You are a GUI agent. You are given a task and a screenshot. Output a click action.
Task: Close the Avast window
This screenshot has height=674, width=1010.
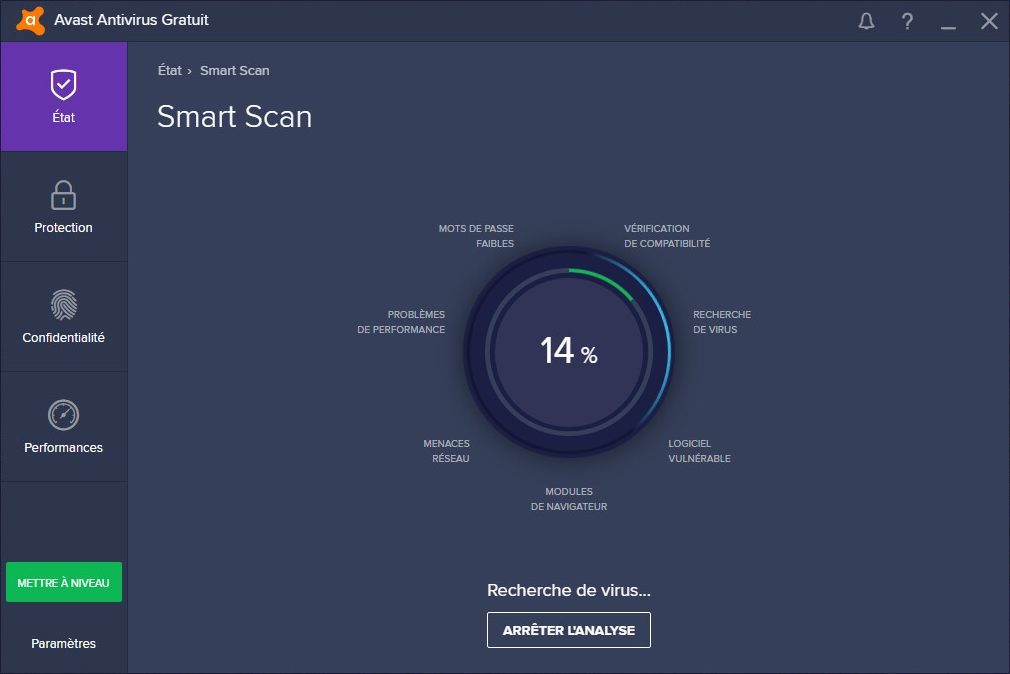989,21
